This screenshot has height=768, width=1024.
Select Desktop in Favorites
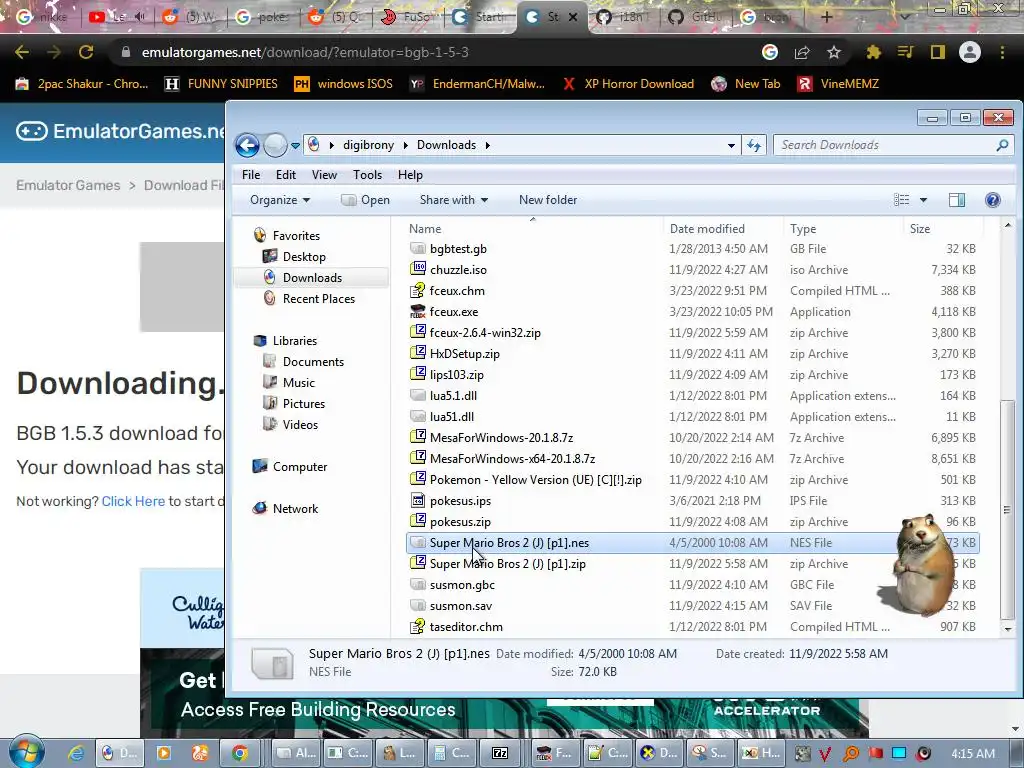point(304,257)
